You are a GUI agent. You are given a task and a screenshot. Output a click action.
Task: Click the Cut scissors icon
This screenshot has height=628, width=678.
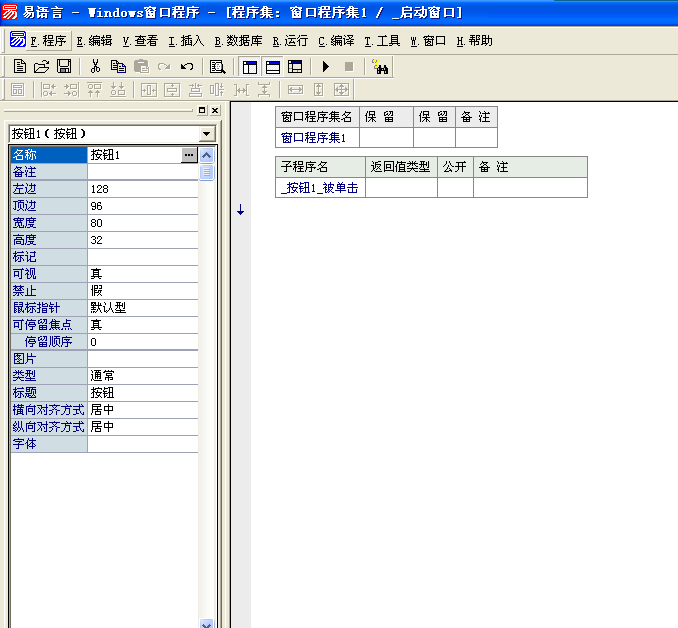click(x=95, y=67)
